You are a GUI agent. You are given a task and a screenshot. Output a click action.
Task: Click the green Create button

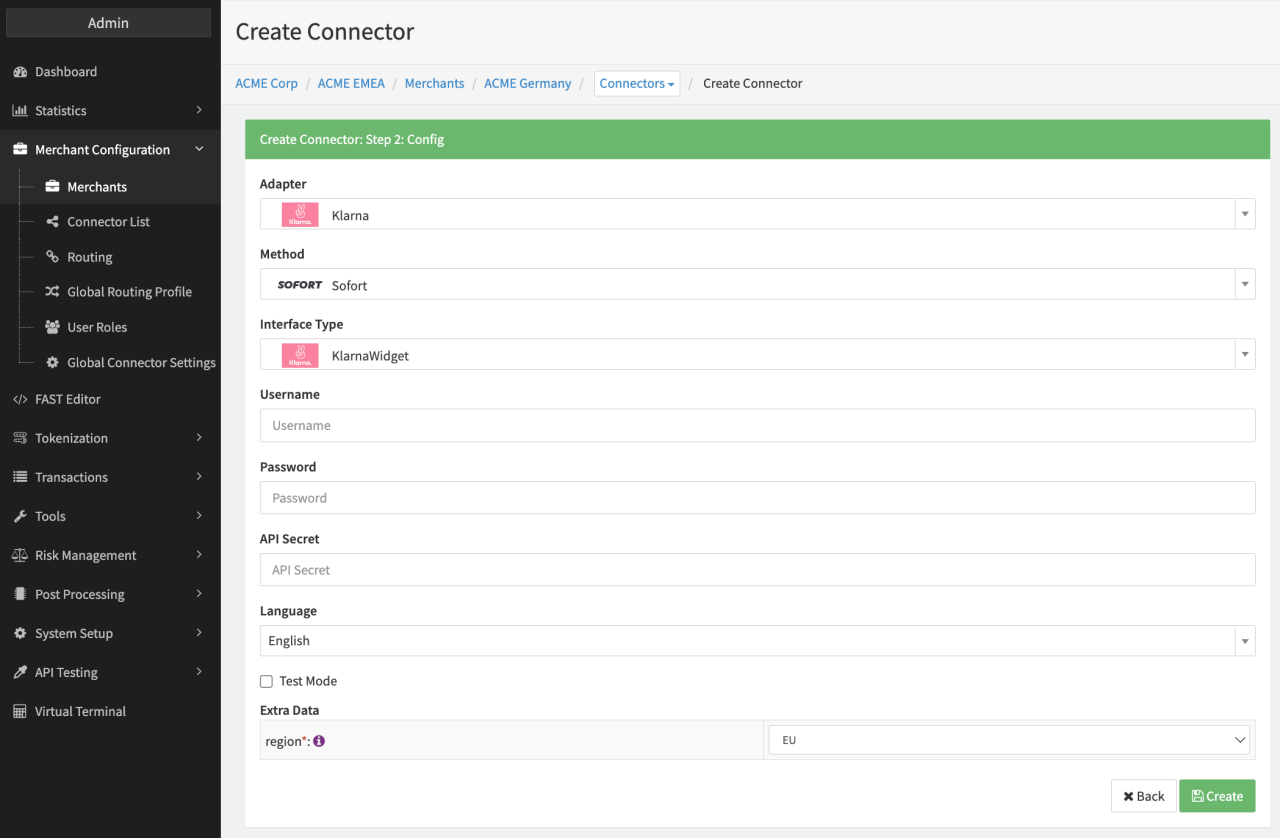(x=1217, y=796)
